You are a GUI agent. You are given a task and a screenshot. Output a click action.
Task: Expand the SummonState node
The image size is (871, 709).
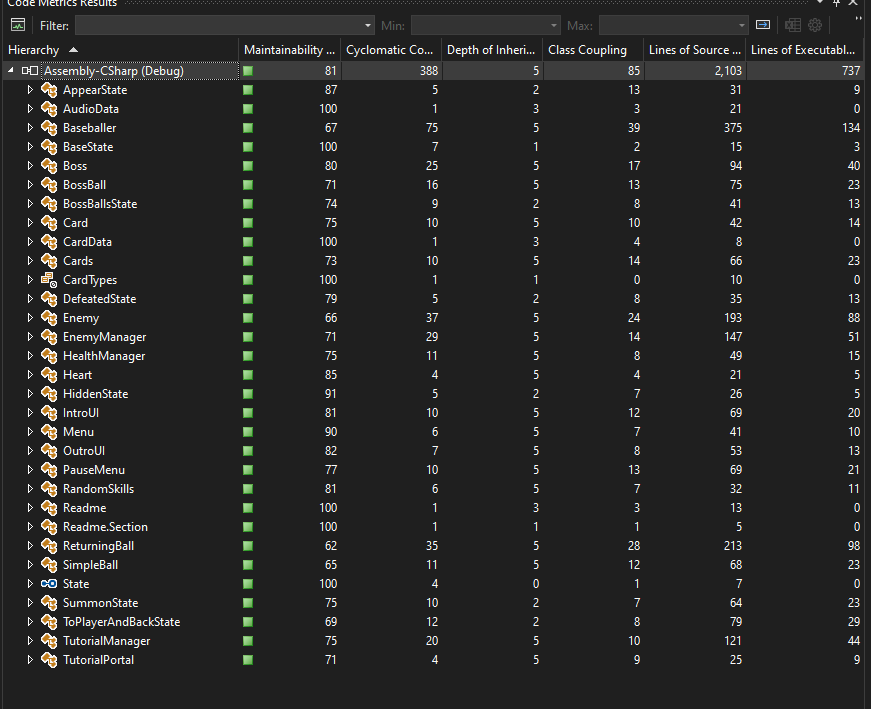pos(30,602)
